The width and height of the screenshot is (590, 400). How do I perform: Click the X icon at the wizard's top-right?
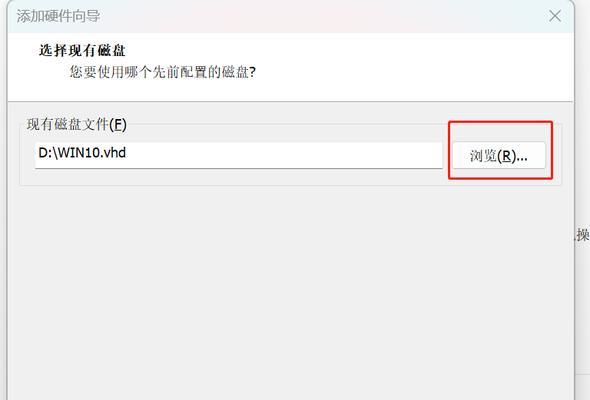(555, 16)
